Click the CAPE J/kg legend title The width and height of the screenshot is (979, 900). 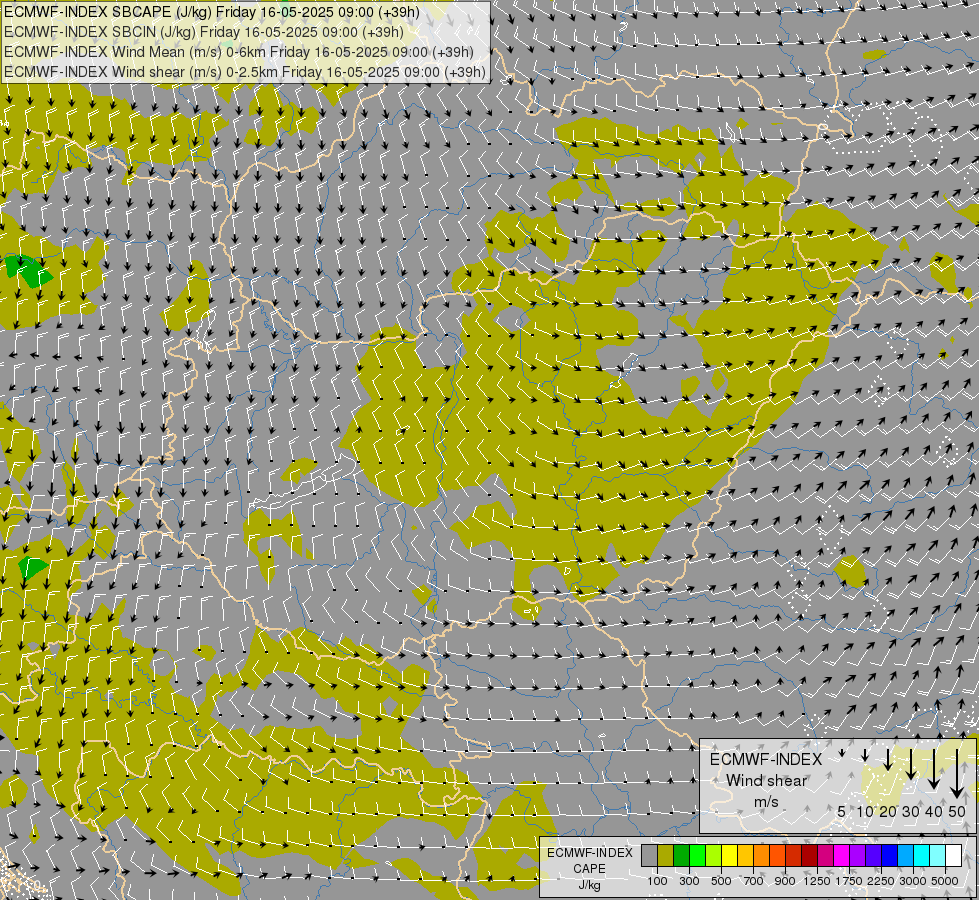coord(589,869)
